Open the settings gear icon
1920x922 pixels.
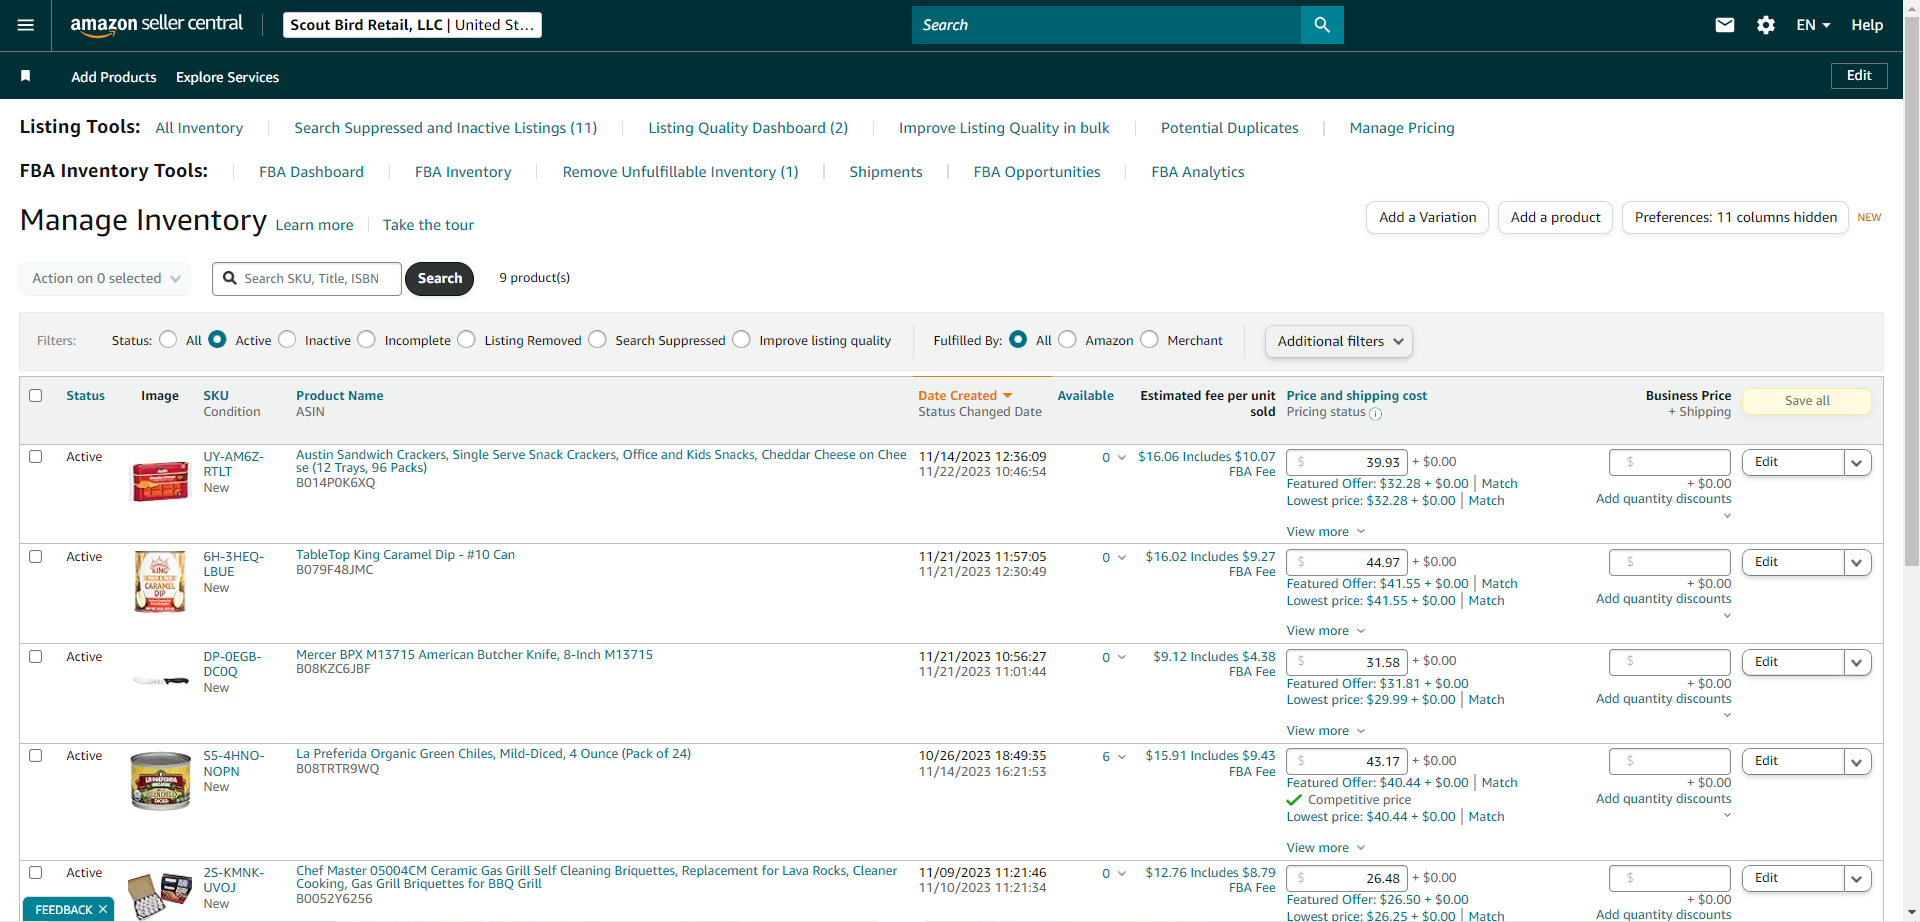(x=1766, y=25)
